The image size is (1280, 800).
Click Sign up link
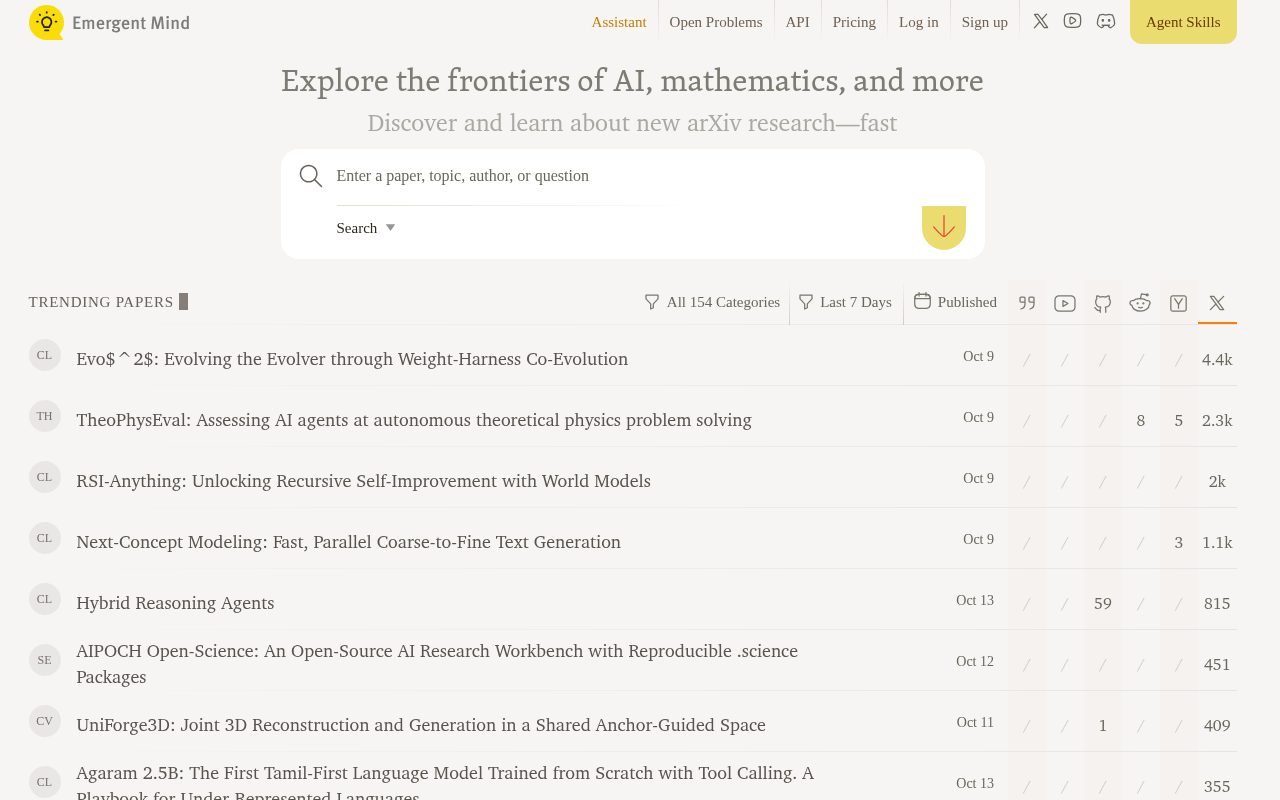[x=985, y=22]
